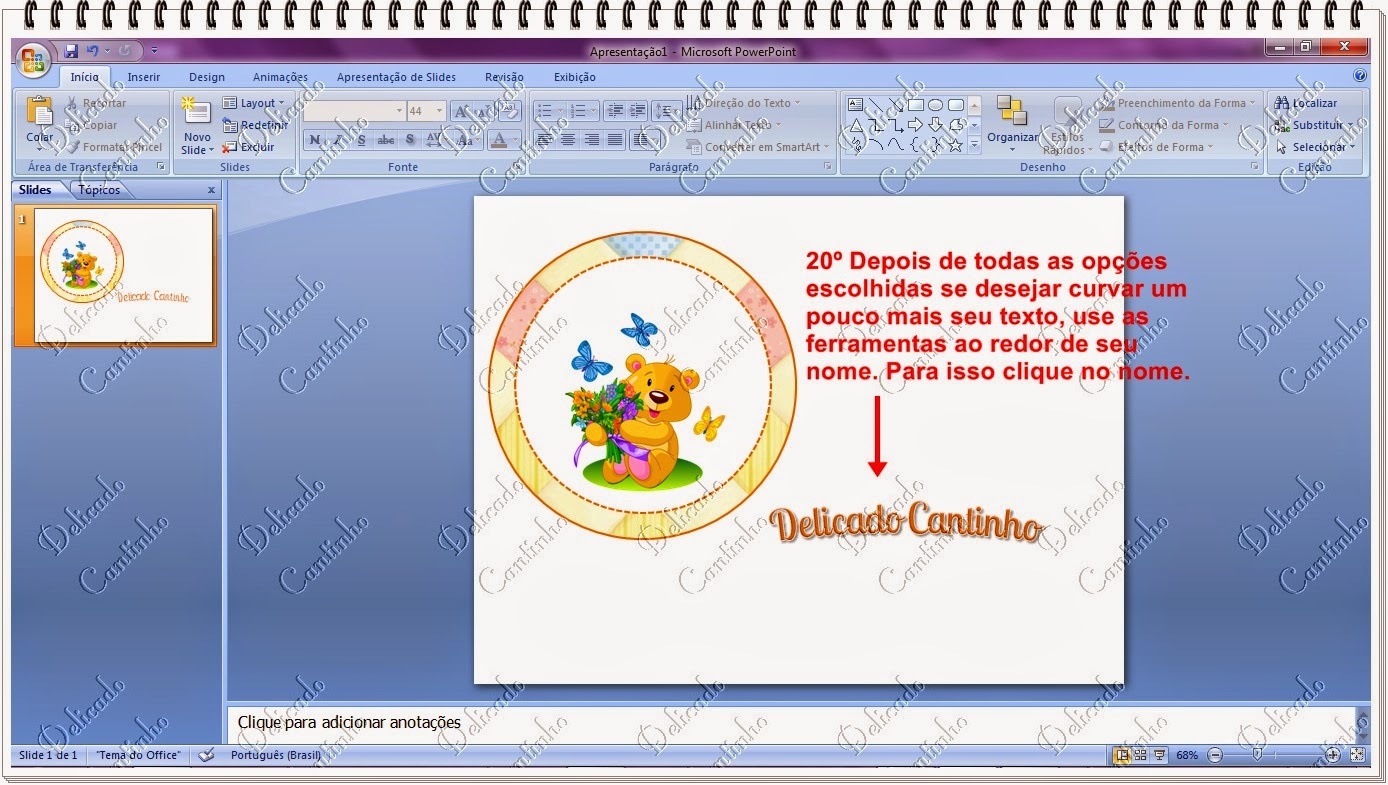Open the Selecionar dropdown
1388x785 pixels.
pos(1315,147)
